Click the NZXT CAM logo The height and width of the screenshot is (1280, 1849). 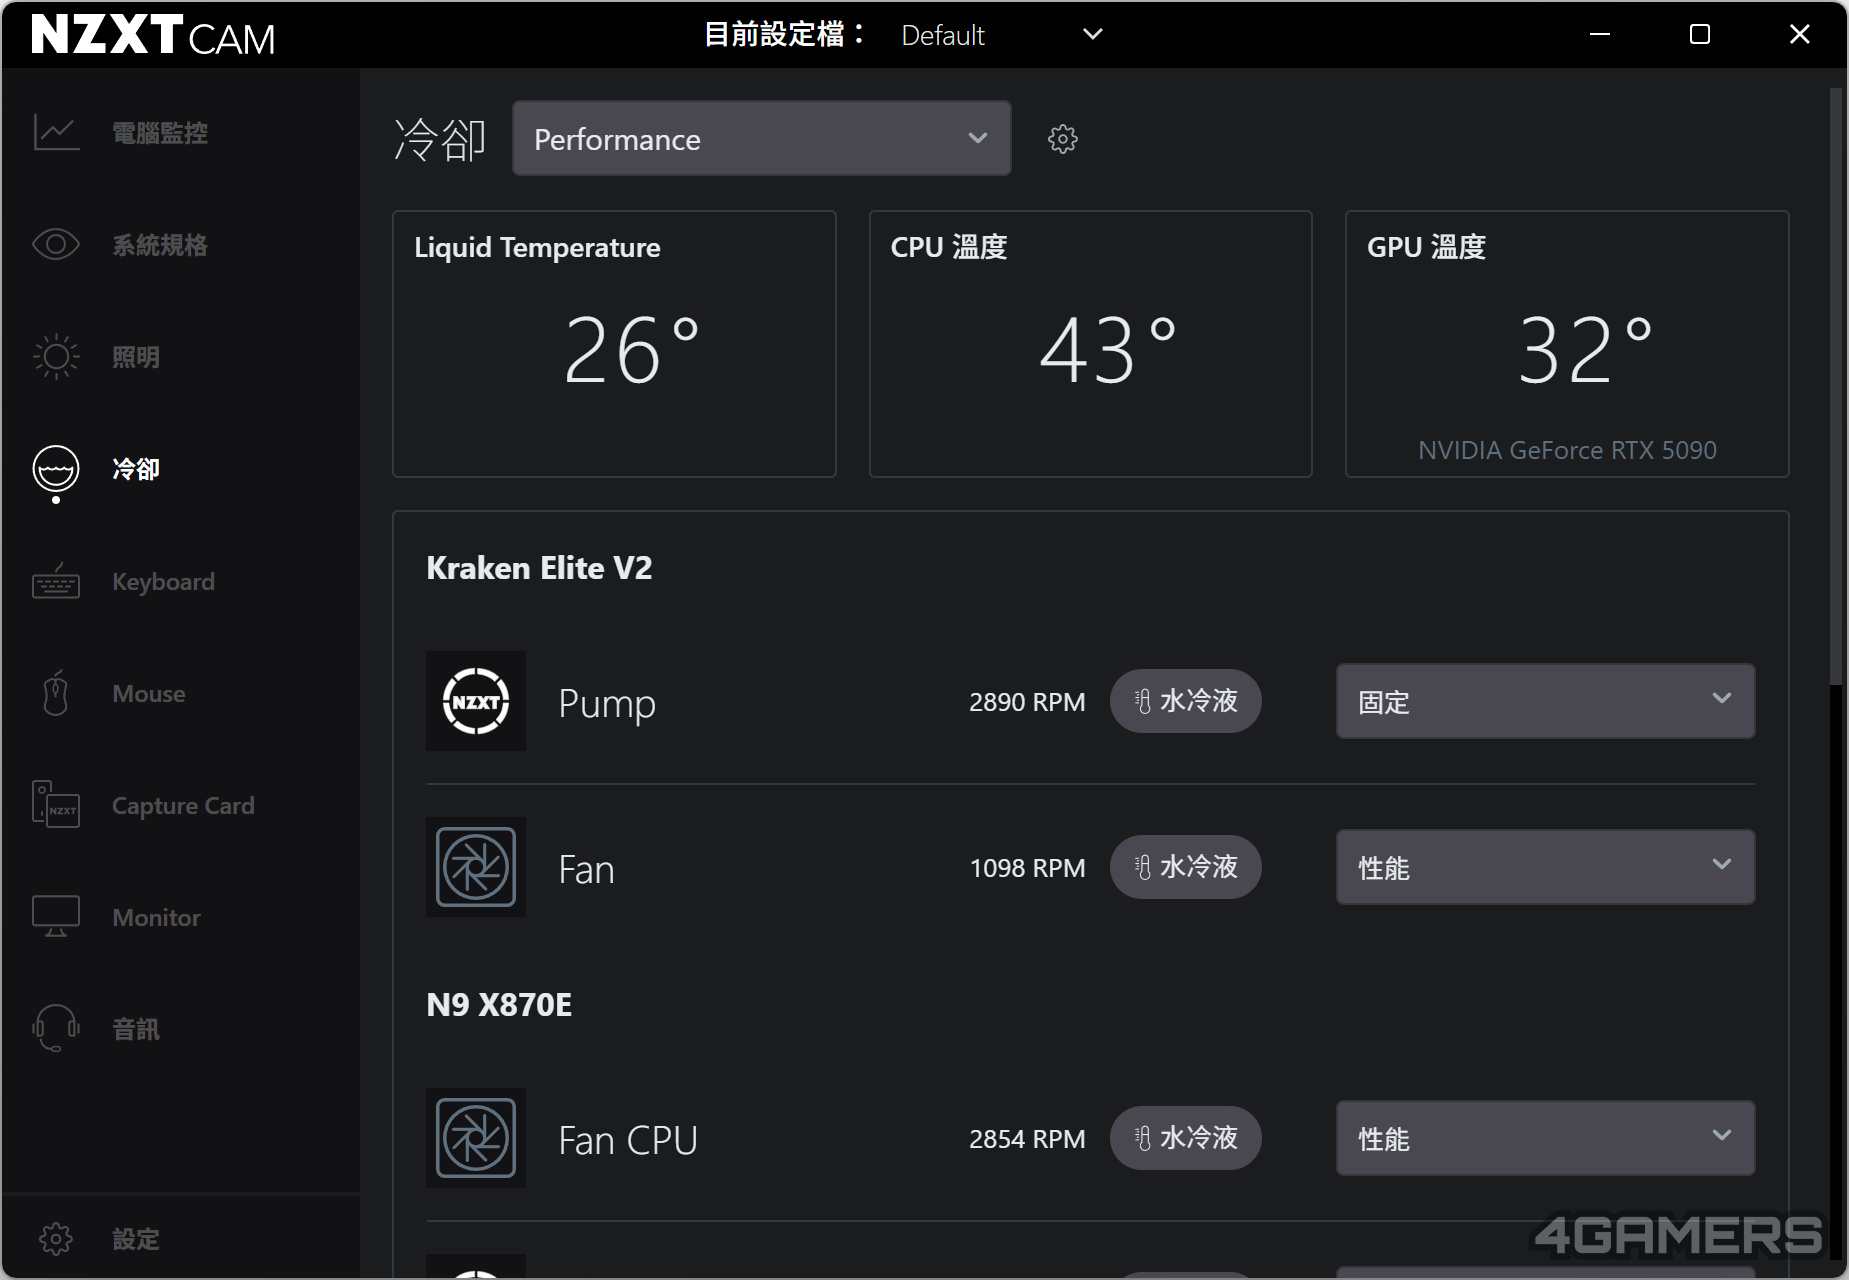point(153,35)
